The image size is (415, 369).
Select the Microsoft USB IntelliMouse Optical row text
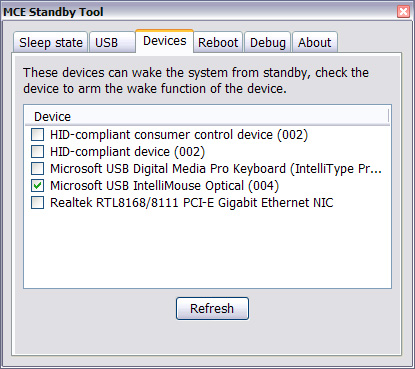coord(164,186)
